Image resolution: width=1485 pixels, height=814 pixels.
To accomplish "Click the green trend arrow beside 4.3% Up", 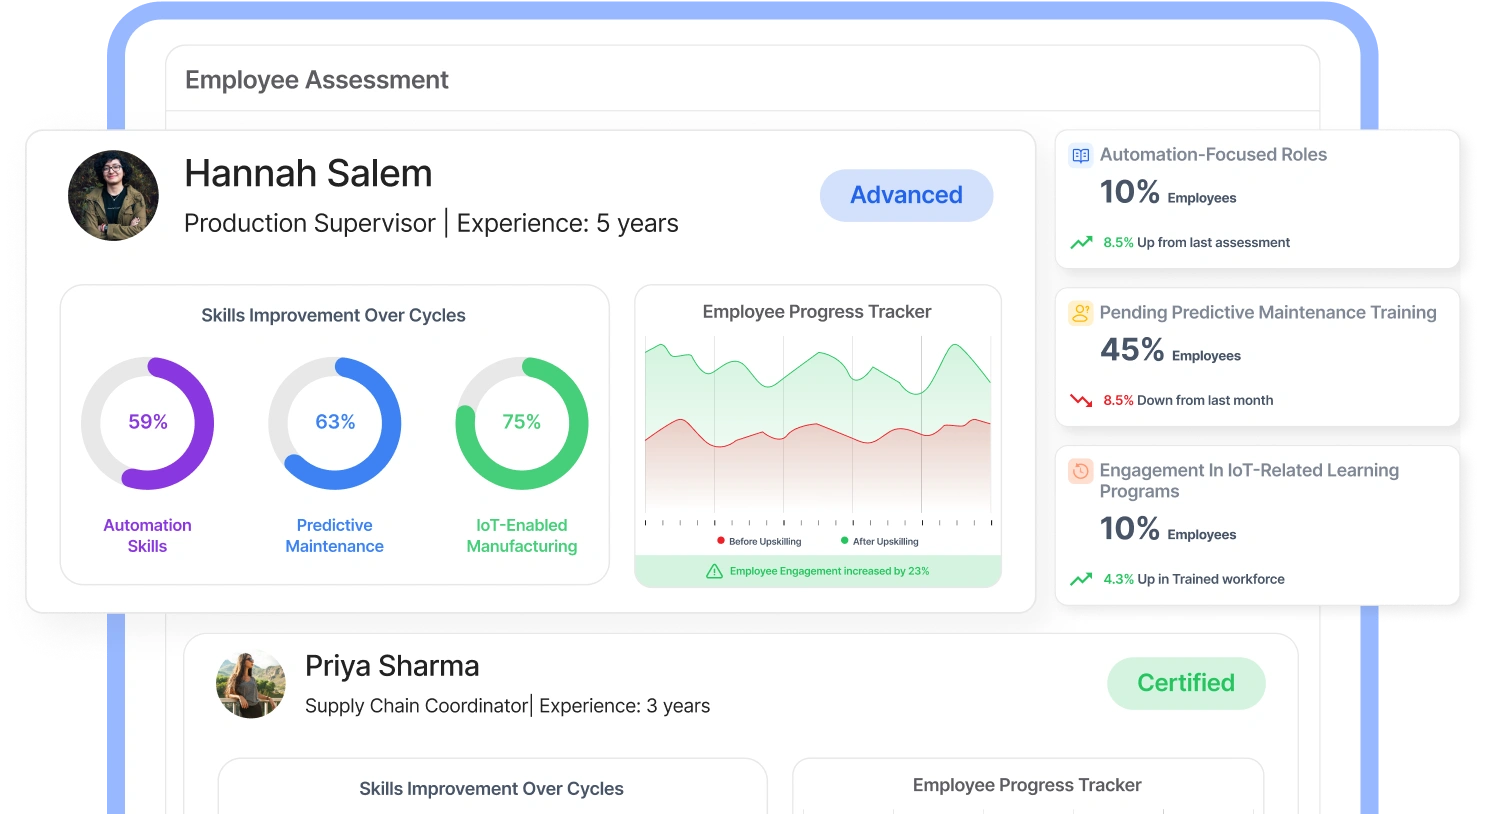I will click(1081, 579).
